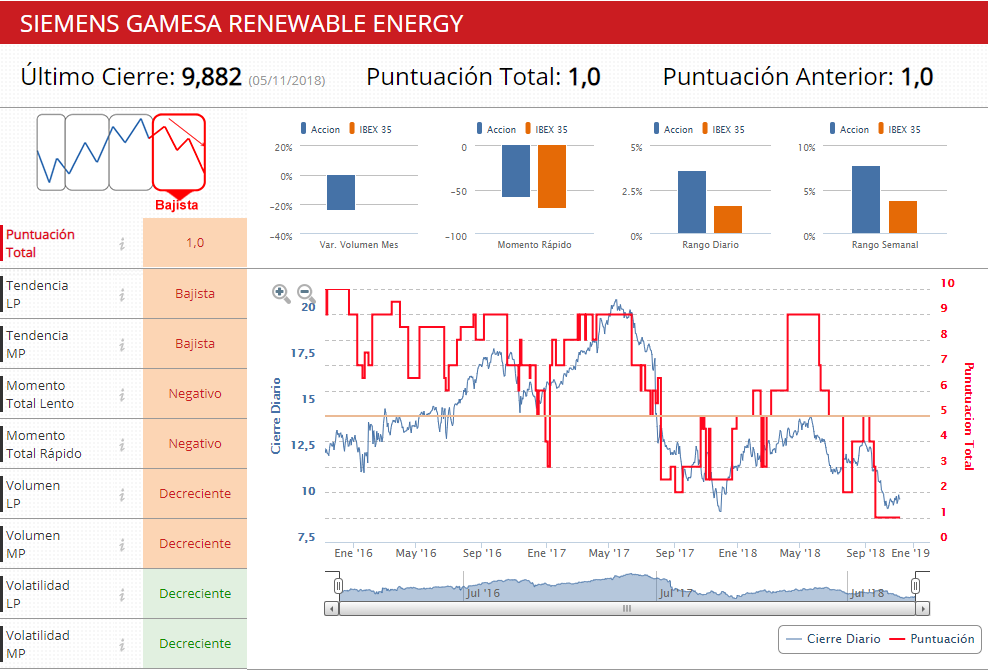Click blue Accion bar in Rango Diario
This screenshot has width=989, height=670.
pos(692,202)
